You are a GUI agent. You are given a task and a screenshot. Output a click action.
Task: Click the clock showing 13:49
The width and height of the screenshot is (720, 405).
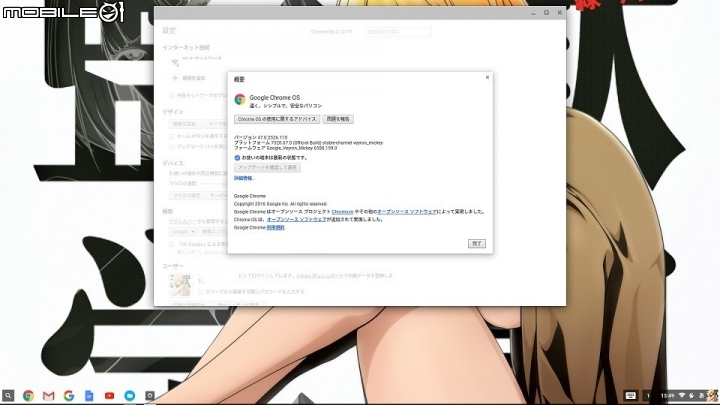tap(667, 395)
